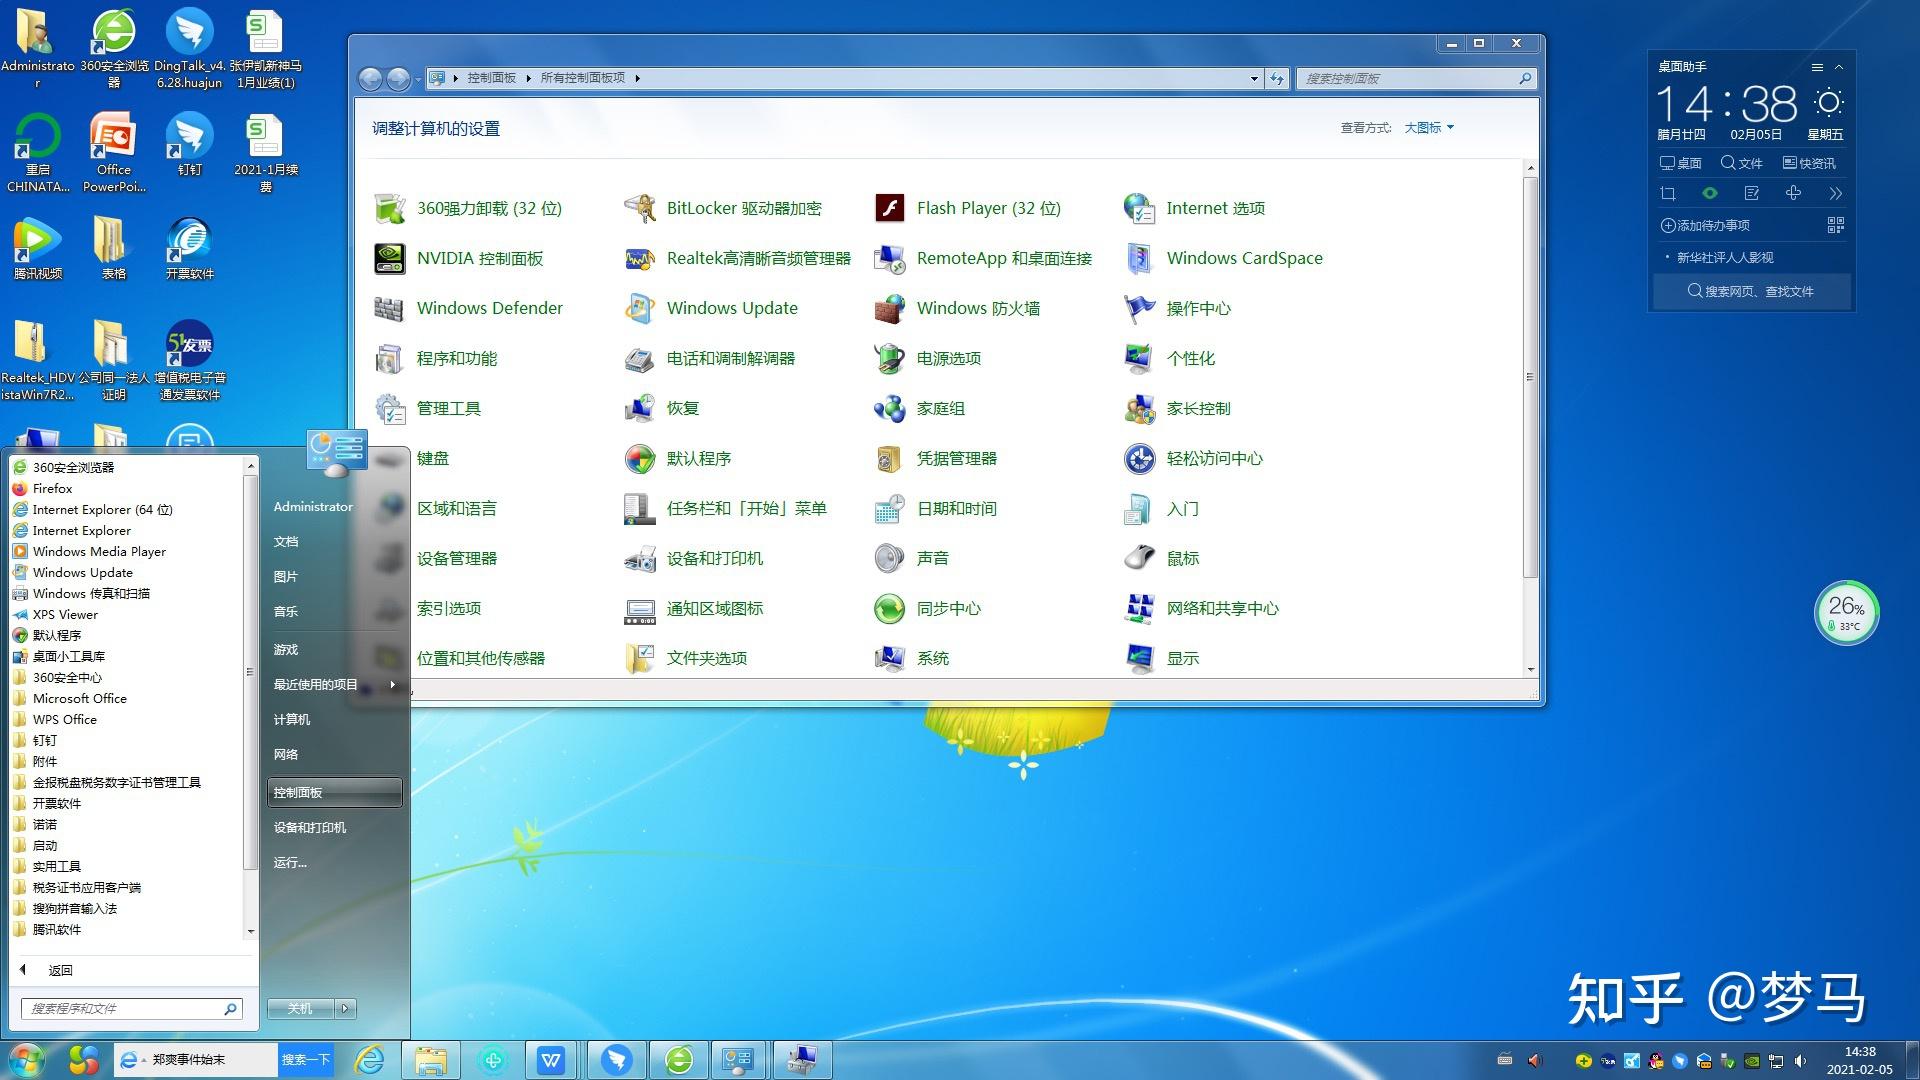Expand shutdown options arrow next to 关机
The image size is (1920, 1080).
[x=345, y=1008]
